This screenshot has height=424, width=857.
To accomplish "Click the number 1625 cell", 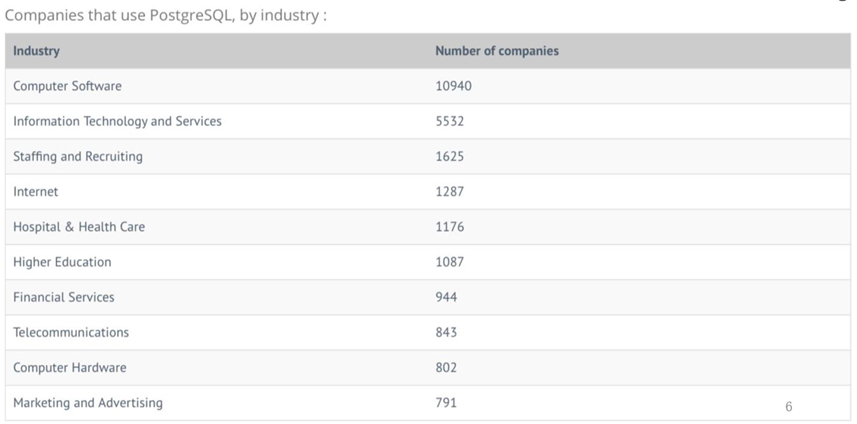I will (450, 156).
